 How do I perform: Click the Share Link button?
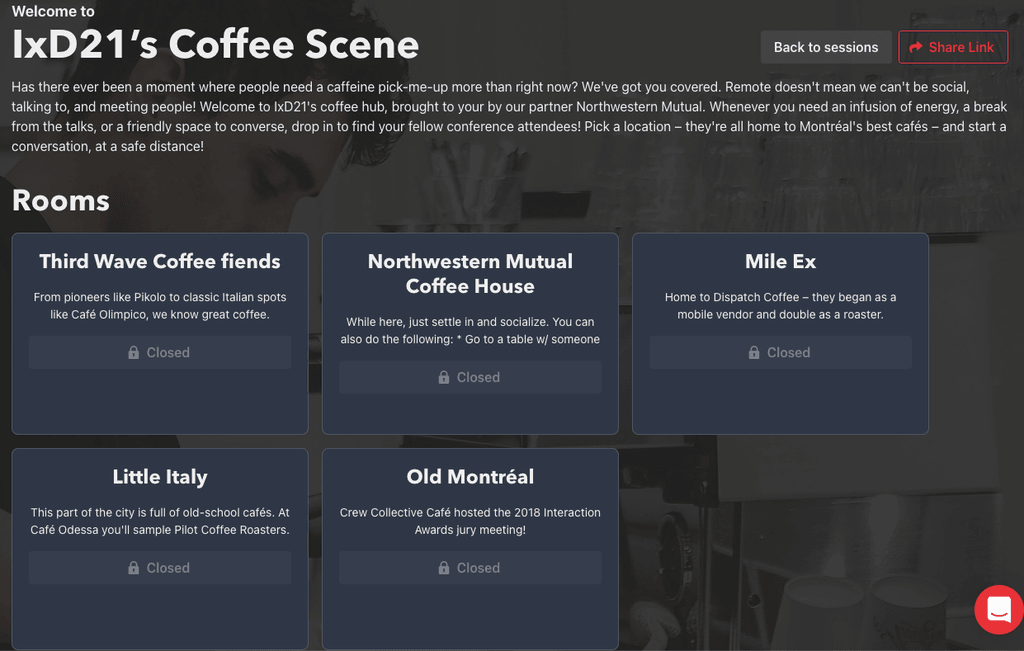pyautogui.click(x=953, y=46)
